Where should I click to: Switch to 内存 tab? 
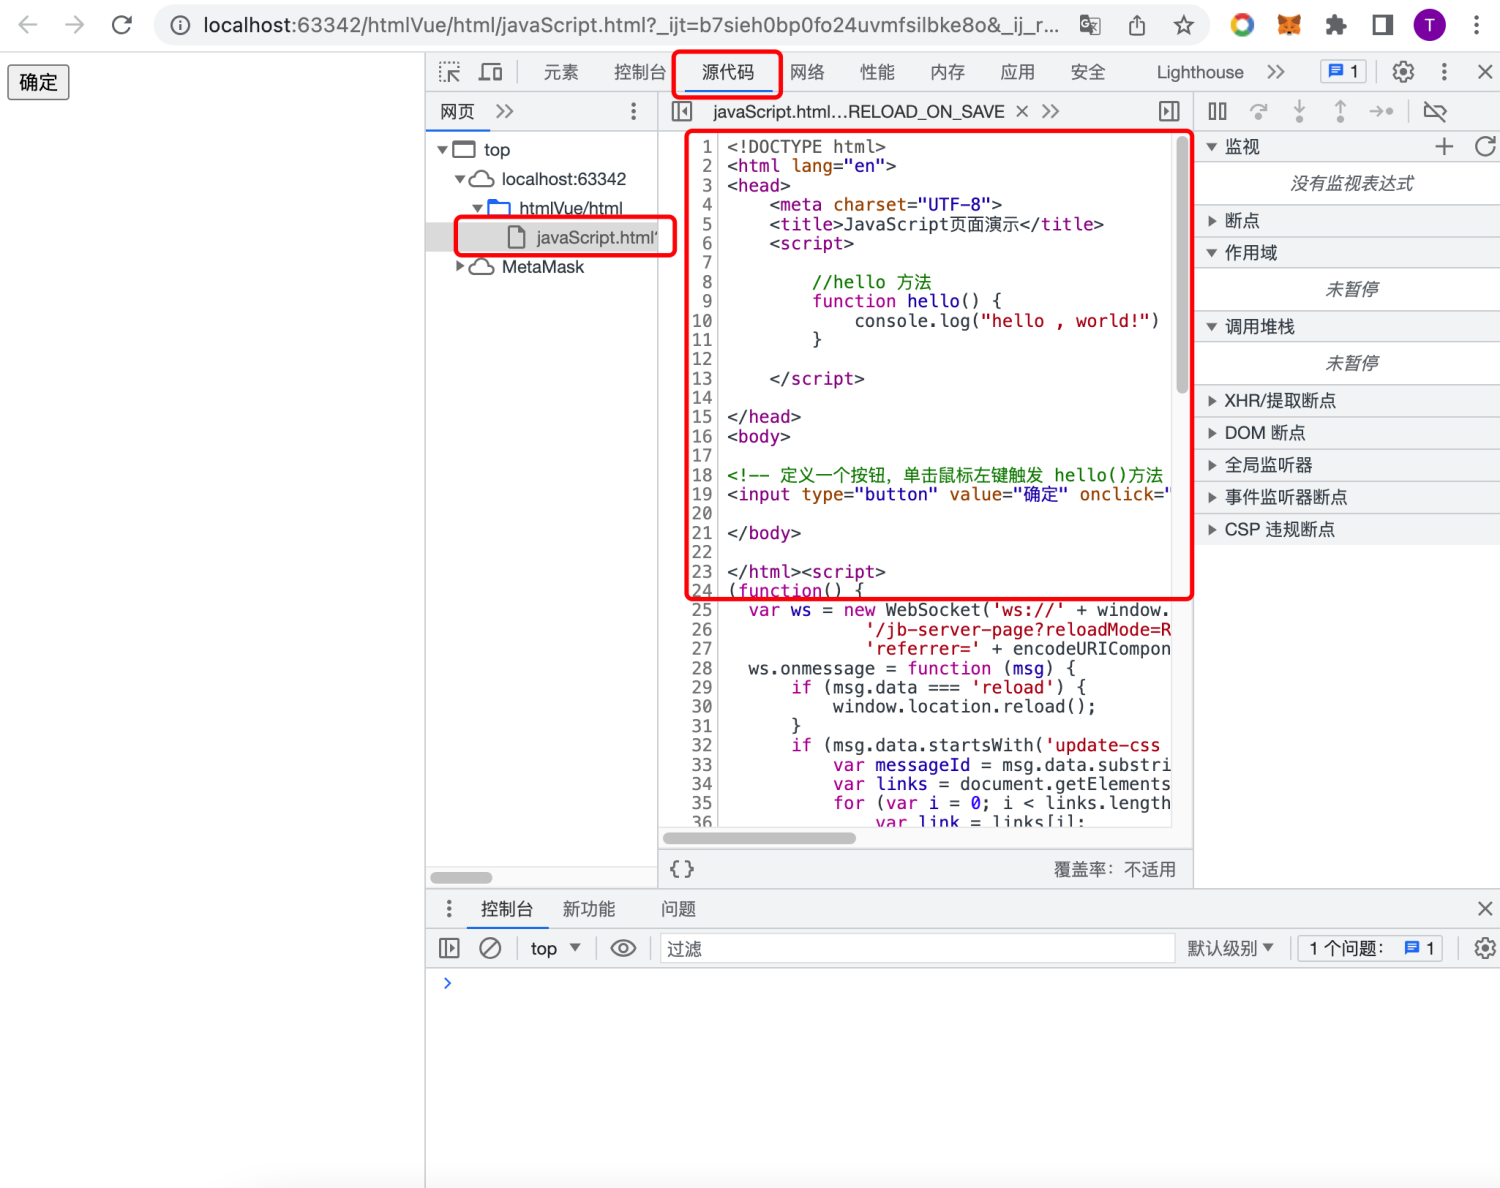pyautogui.click(x=947, y=72)
